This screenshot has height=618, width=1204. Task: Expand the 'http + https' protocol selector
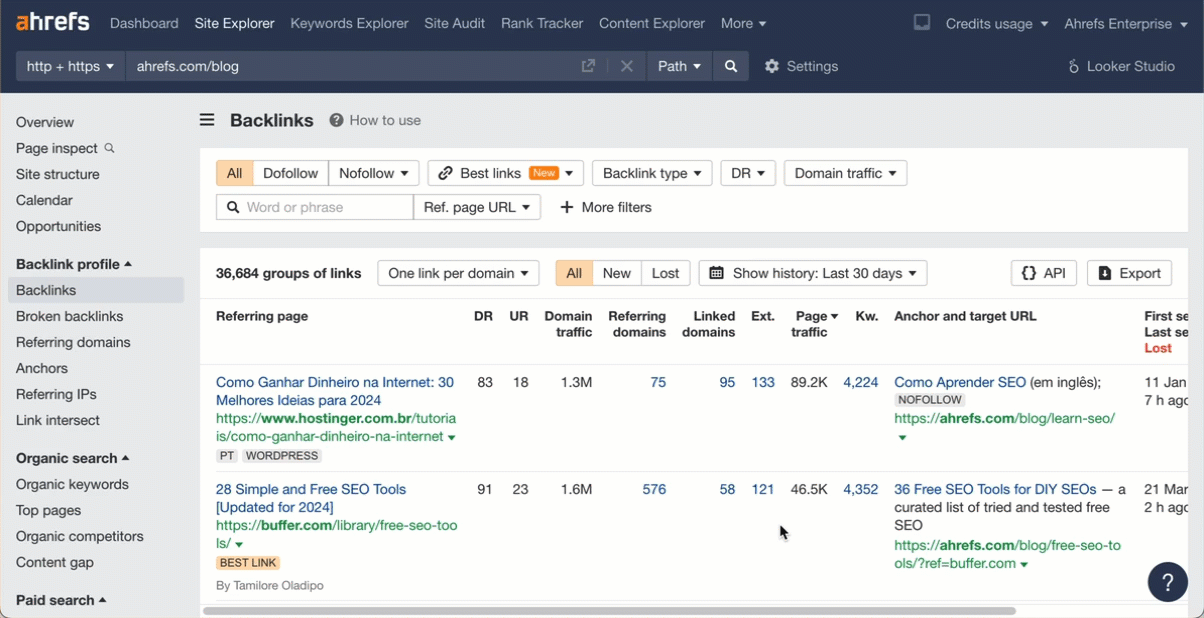[69, 66]
